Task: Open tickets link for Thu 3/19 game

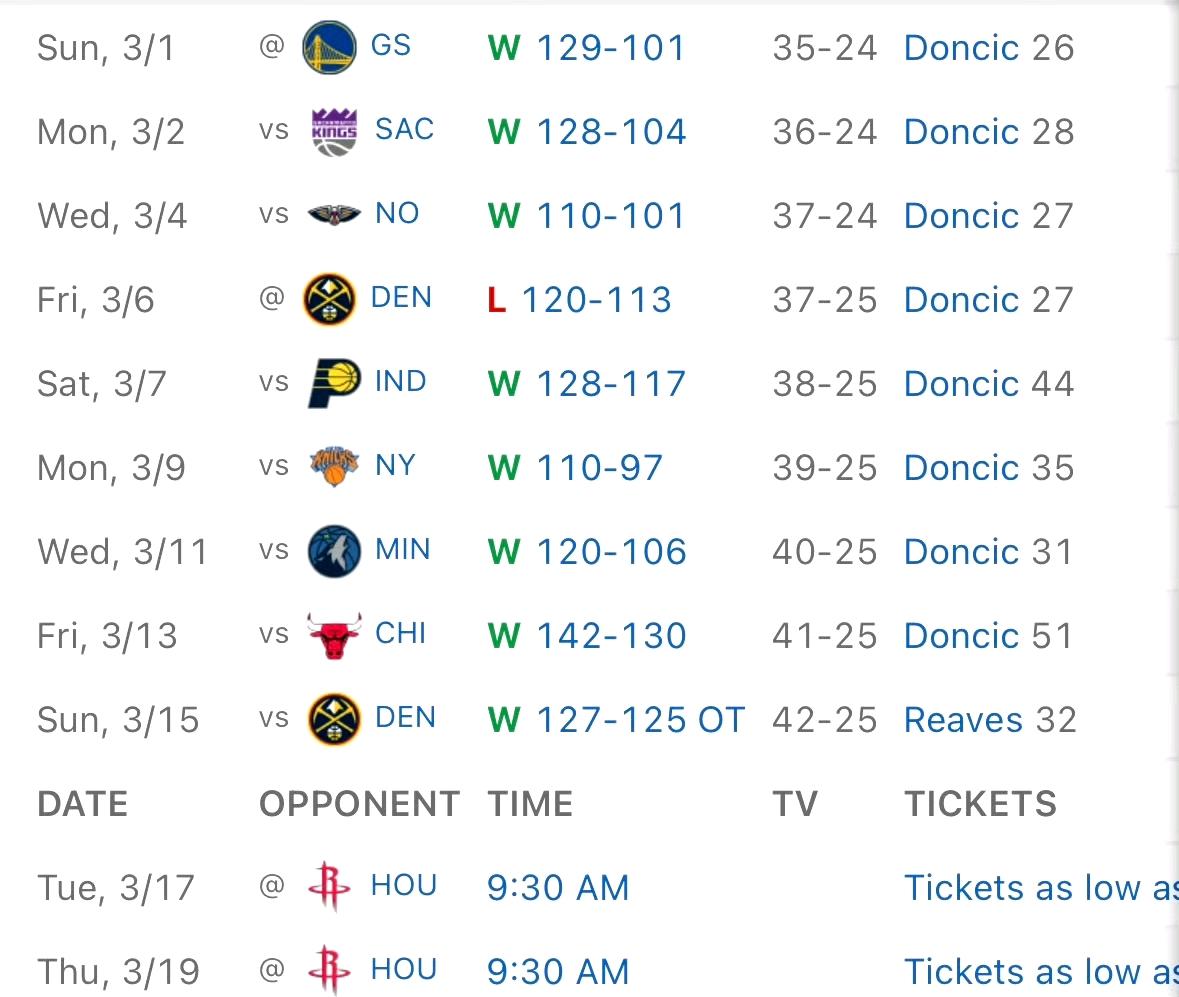Action: pos(1041,971)
